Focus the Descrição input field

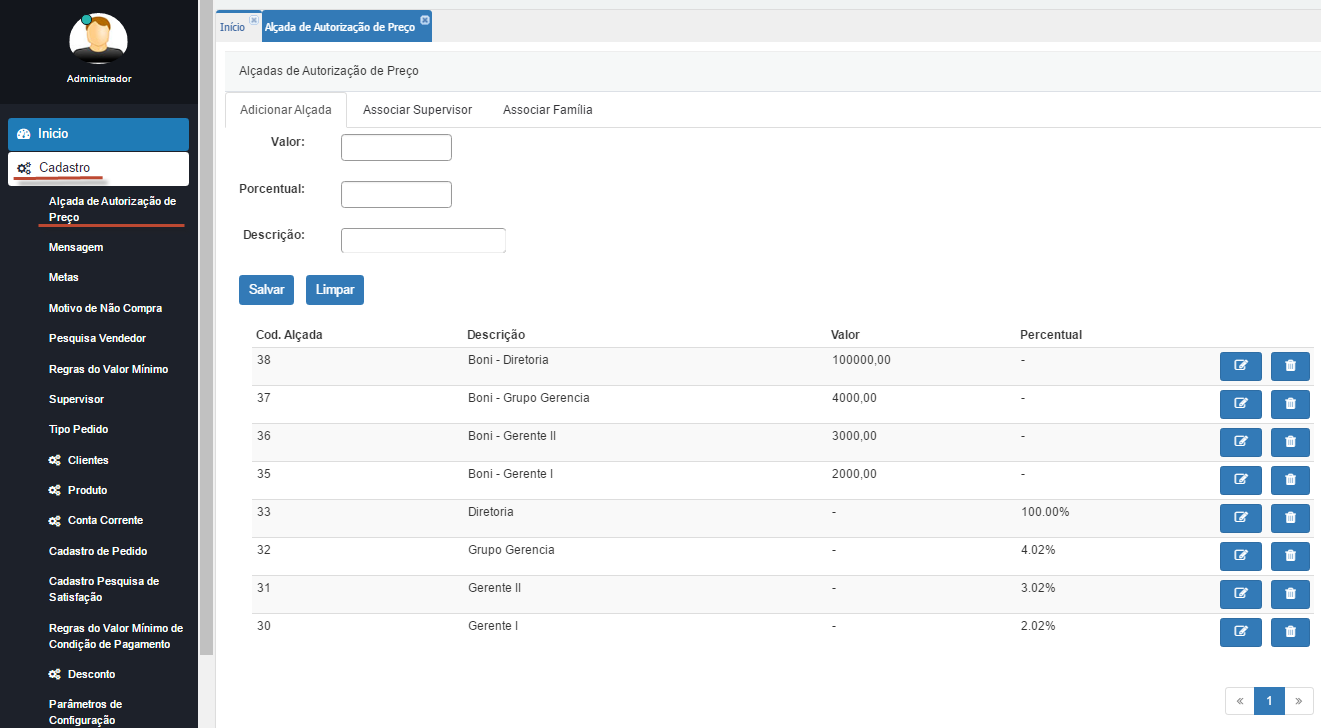pyautogui.click(x=423, y=240)
